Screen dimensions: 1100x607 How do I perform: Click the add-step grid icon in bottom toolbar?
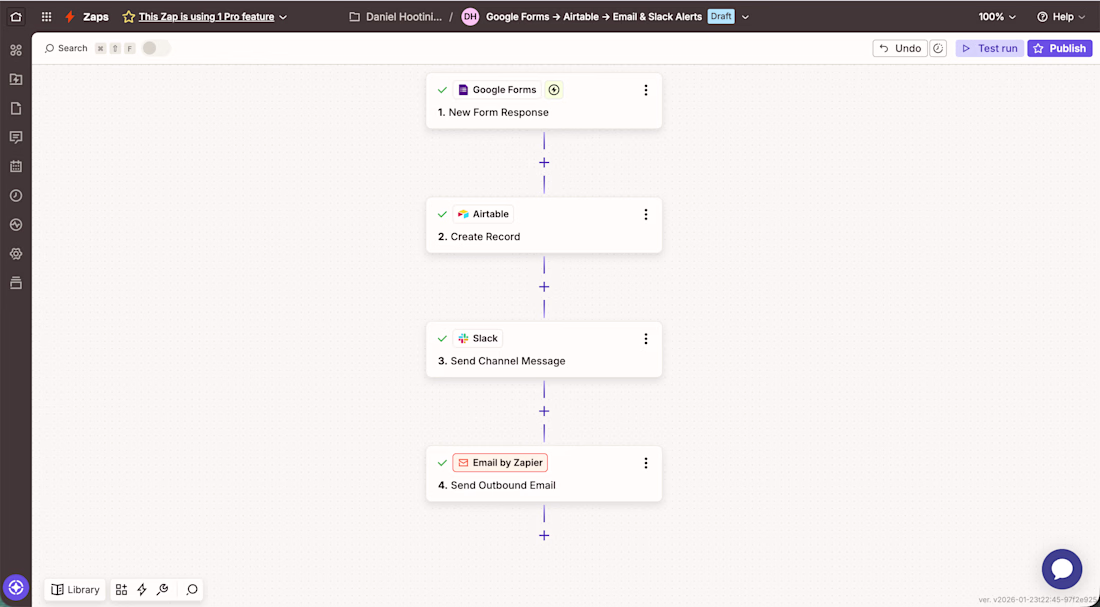coord(121,590)
